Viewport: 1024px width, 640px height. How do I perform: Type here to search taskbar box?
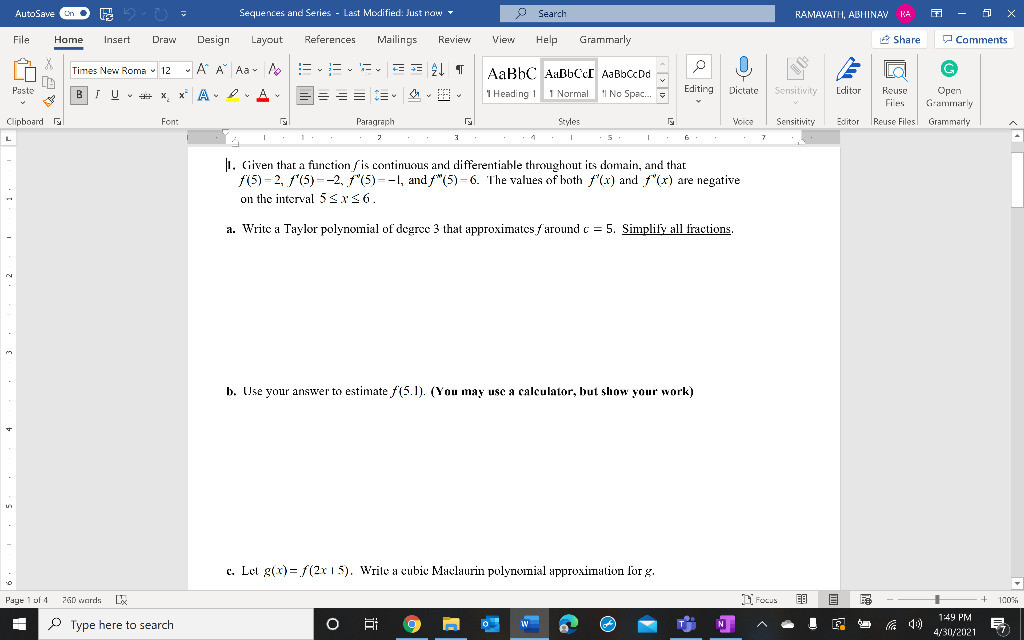[x=176, y=624]
